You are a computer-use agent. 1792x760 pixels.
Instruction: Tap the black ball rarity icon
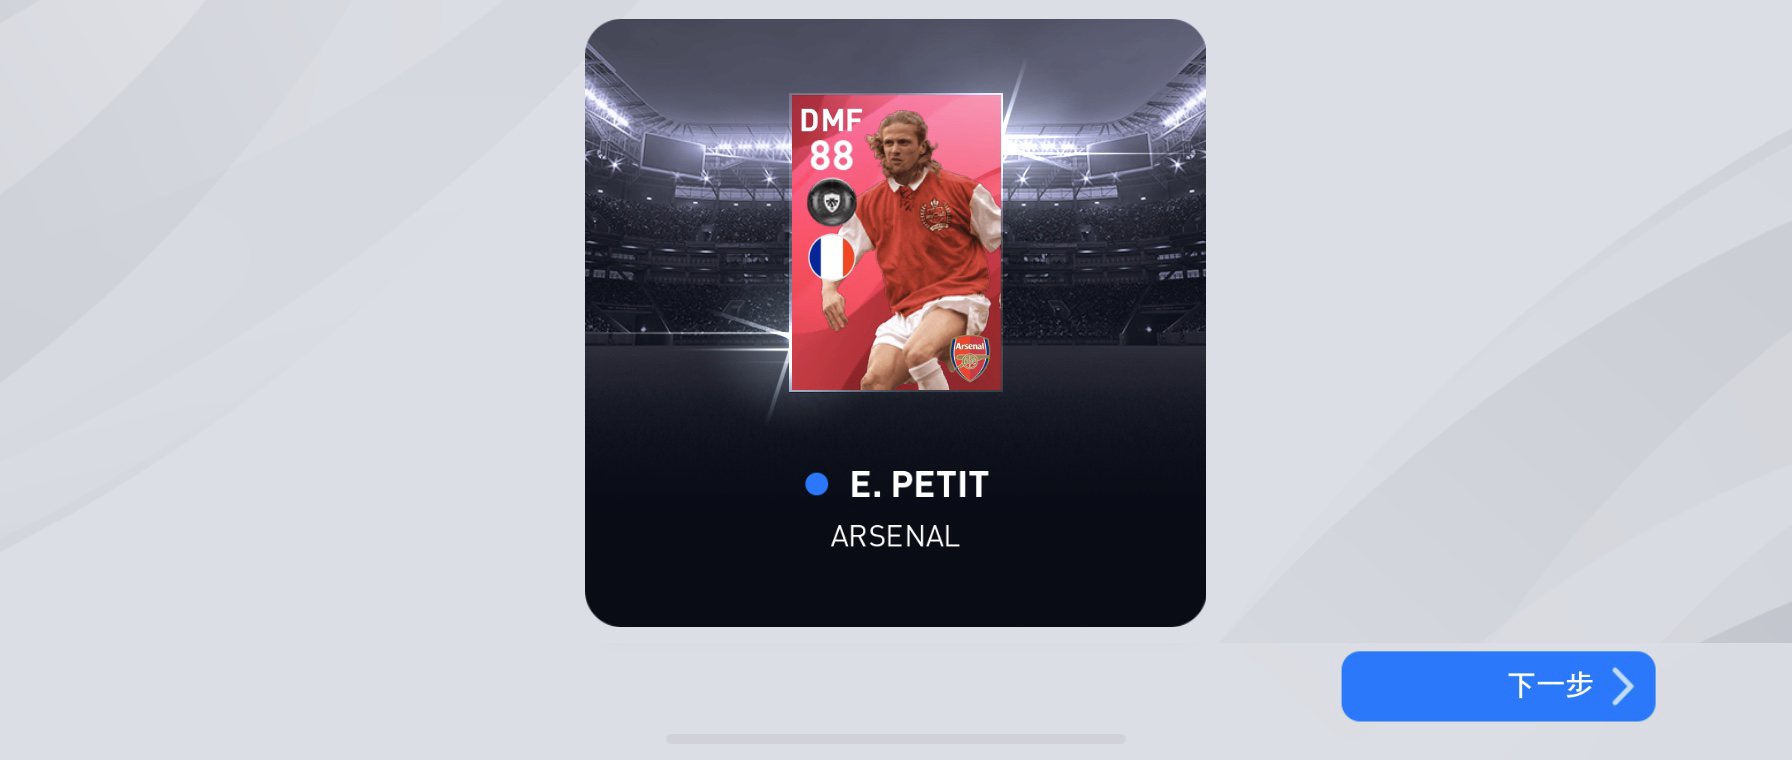click(x=831, y=203)
